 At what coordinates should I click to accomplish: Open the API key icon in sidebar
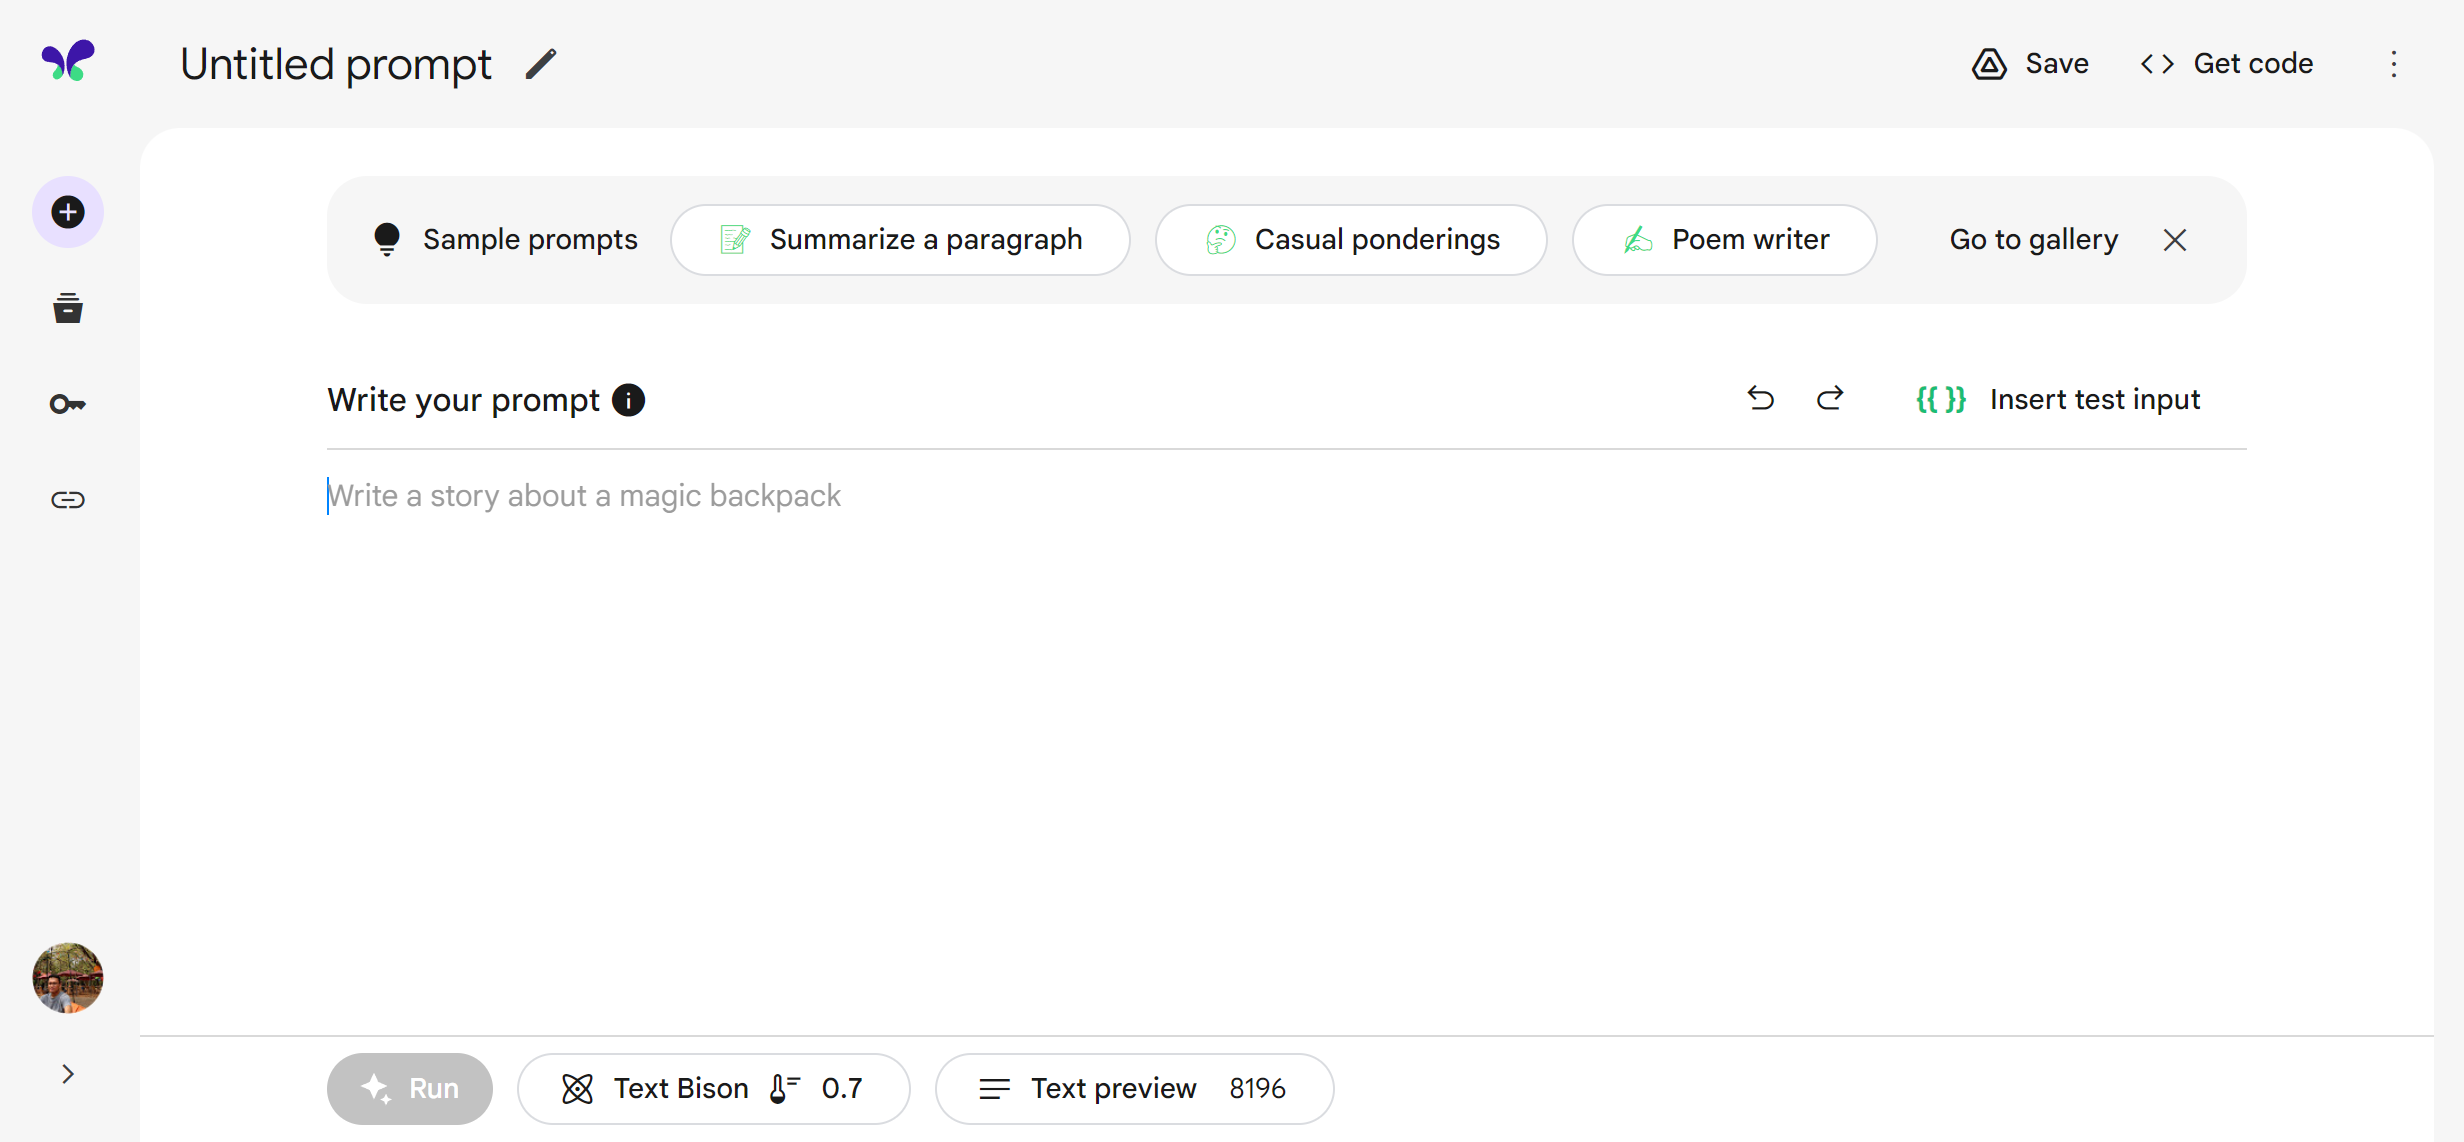click(68, 404)
